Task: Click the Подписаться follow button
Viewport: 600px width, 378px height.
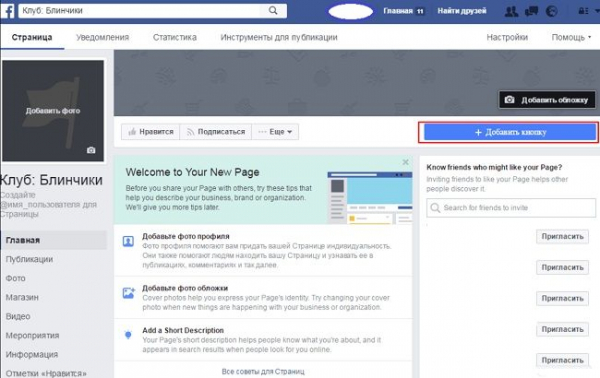Action: coord(216,132)
